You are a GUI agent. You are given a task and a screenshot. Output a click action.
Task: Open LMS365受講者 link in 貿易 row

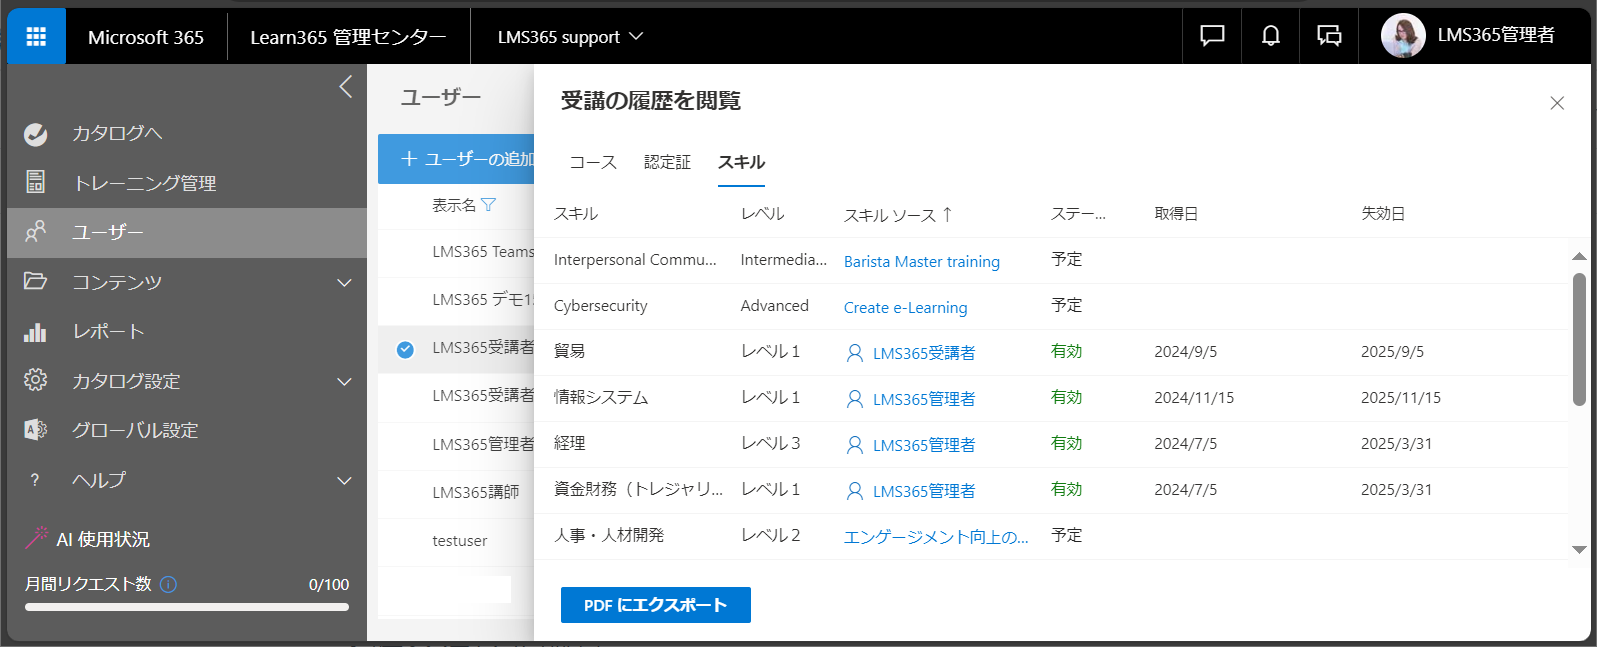tap(924, 353)
